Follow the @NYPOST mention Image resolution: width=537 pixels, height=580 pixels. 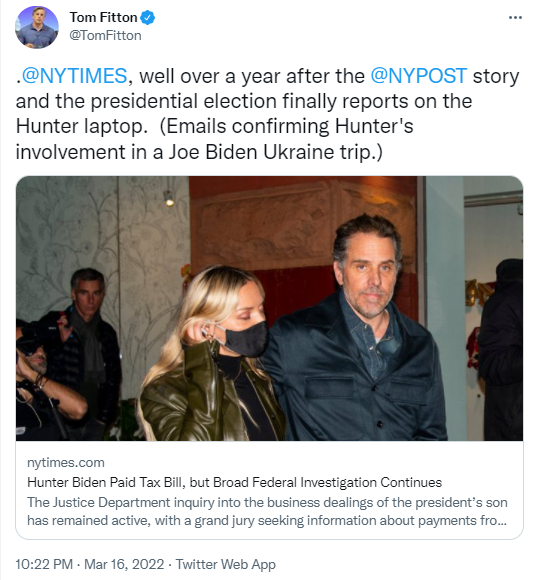pos(419,76)
